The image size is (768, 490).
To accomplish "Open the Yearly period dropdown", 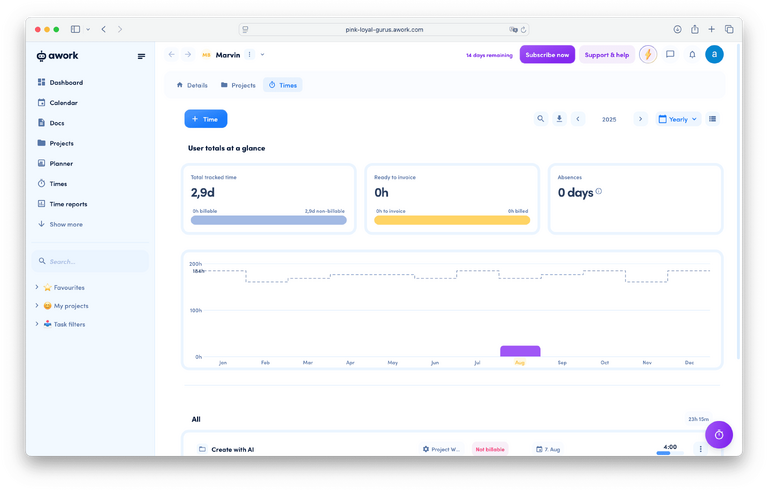I will (x=678, y=119).
